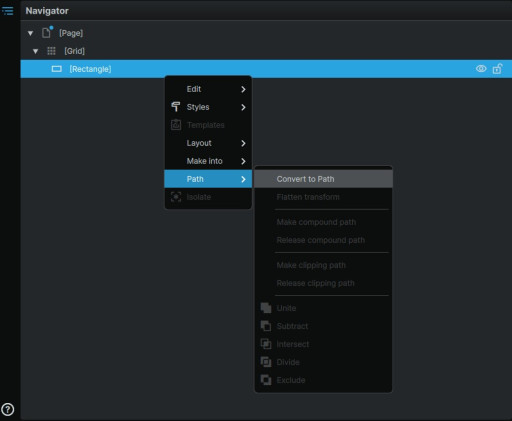Choose Release compound path
The width and height of the screenshot is (512, 421).
(323, 240)
